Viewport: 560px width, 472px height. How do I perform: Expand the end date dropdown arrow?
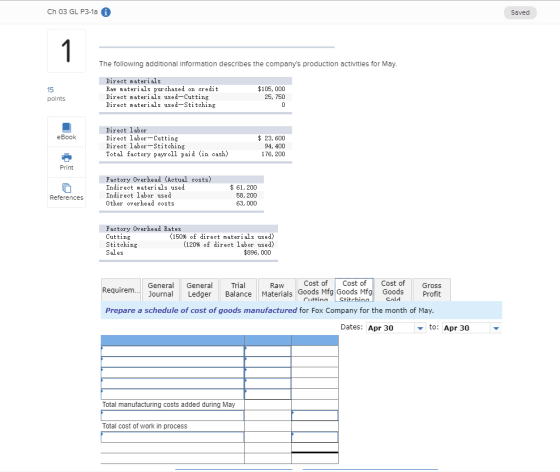[496, 328]
